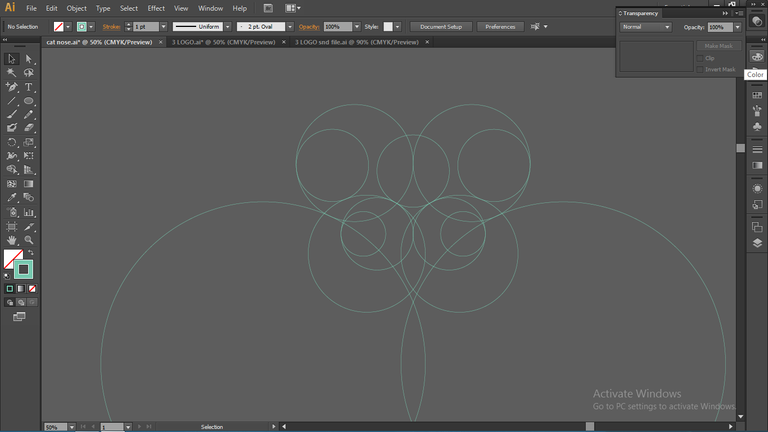Screen dimensions: 768x432
Task: Set paint to None mode button
Action: [32, 289]
